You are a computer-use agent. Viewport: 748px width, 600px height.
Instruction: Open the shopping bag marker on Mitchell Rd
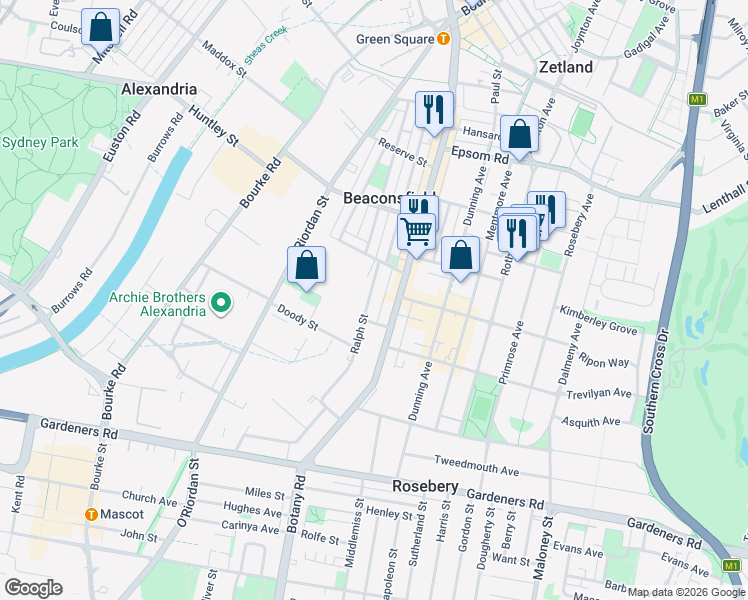tap(101, 28)
